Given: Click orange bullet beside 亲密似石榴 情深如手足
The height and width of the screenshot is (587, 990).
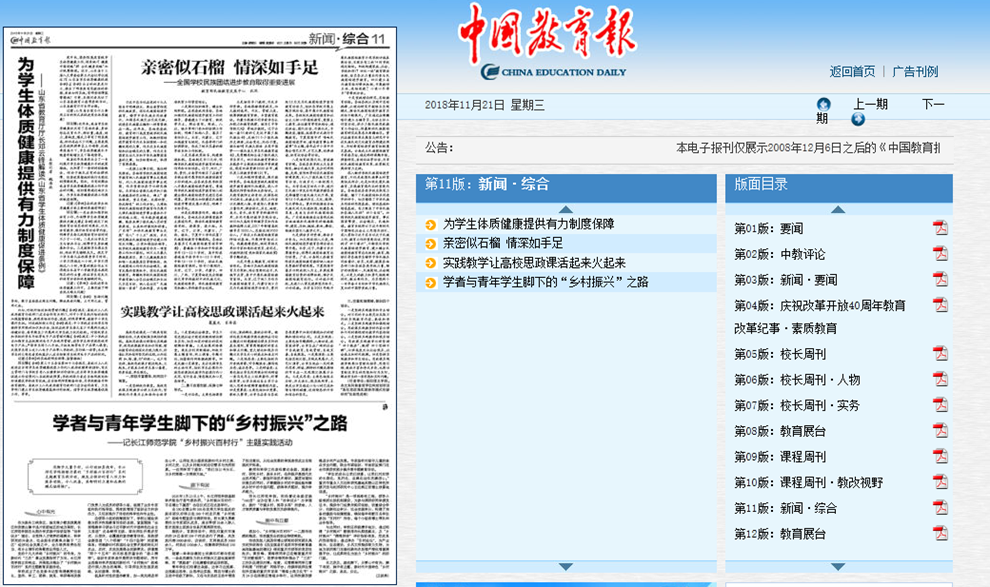Looking at the screenshot, I should click(431, 244).
